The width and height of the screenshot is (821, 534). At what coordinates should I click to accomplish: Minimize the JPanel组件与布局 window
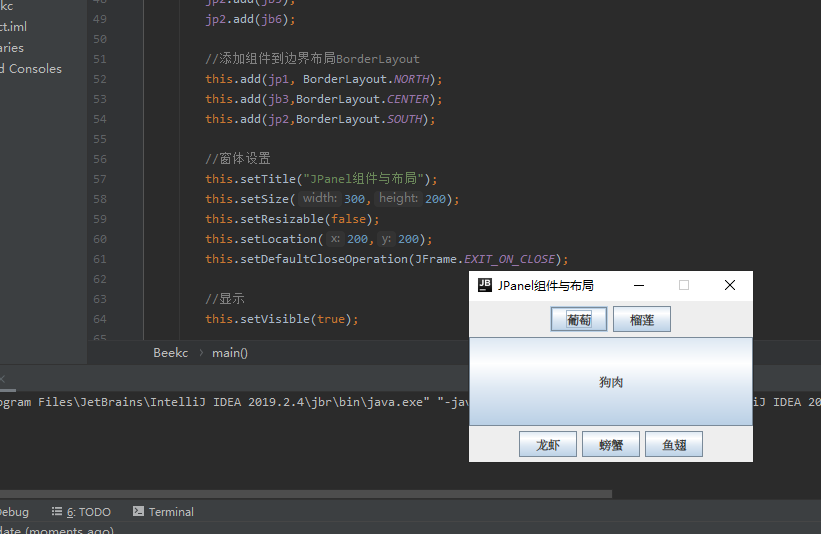tap(637, 285)
